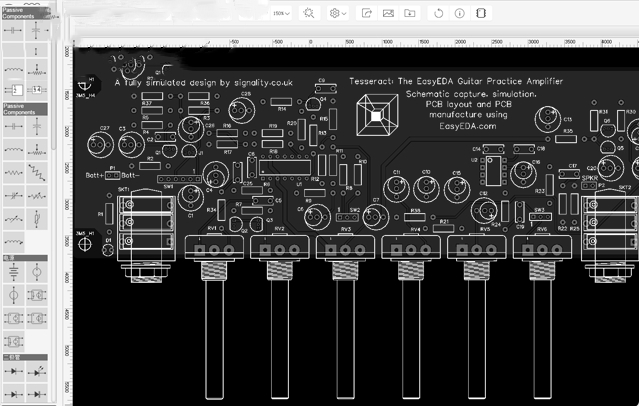The image size is (639, 406).
Task: Click the Tesseract title text on PCB
Action: [x=456, y=81]
